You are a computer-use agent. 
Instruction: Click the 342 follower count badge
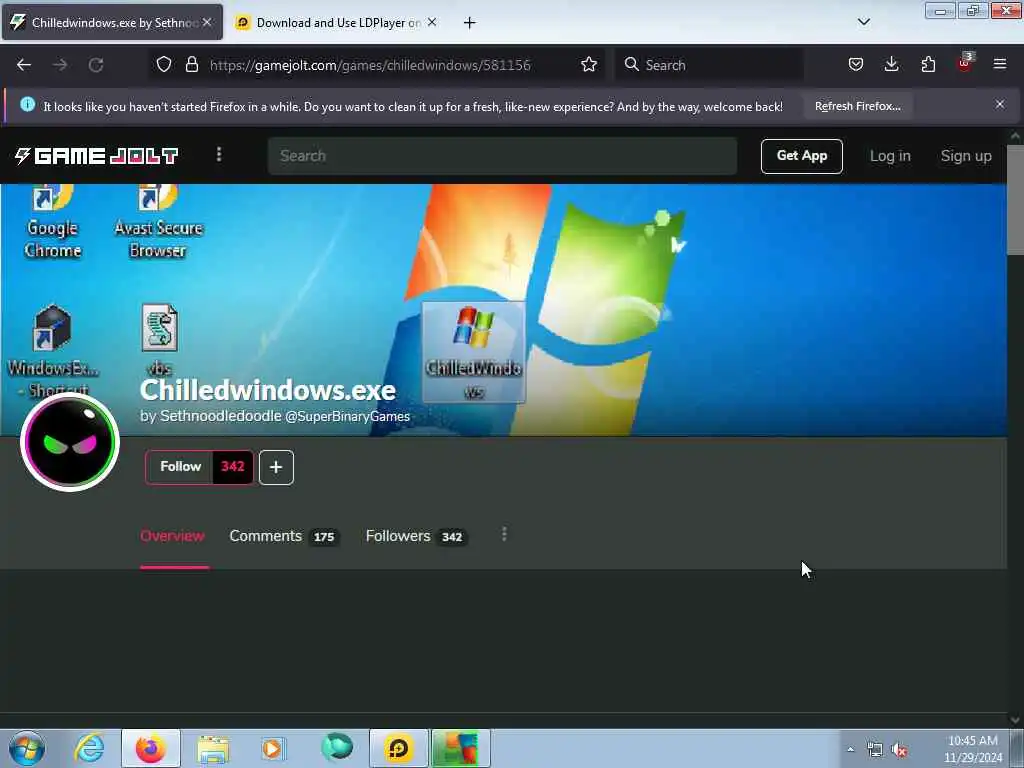(232, 467)
